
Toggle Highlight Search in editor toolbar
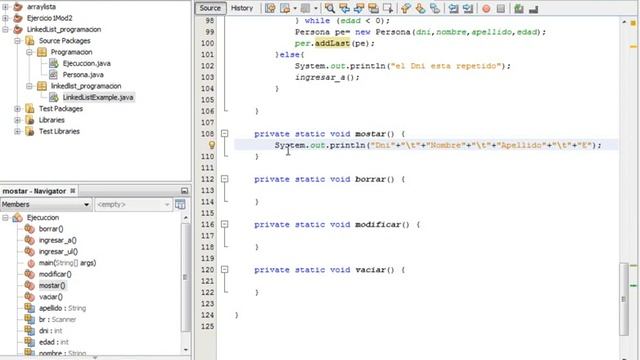[373, 8]
